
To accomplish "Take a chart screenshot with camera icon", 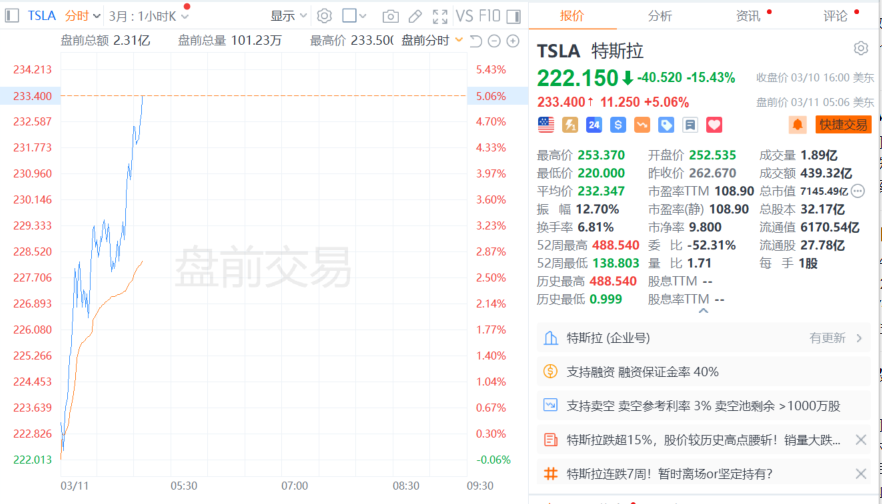I will 390,16.
